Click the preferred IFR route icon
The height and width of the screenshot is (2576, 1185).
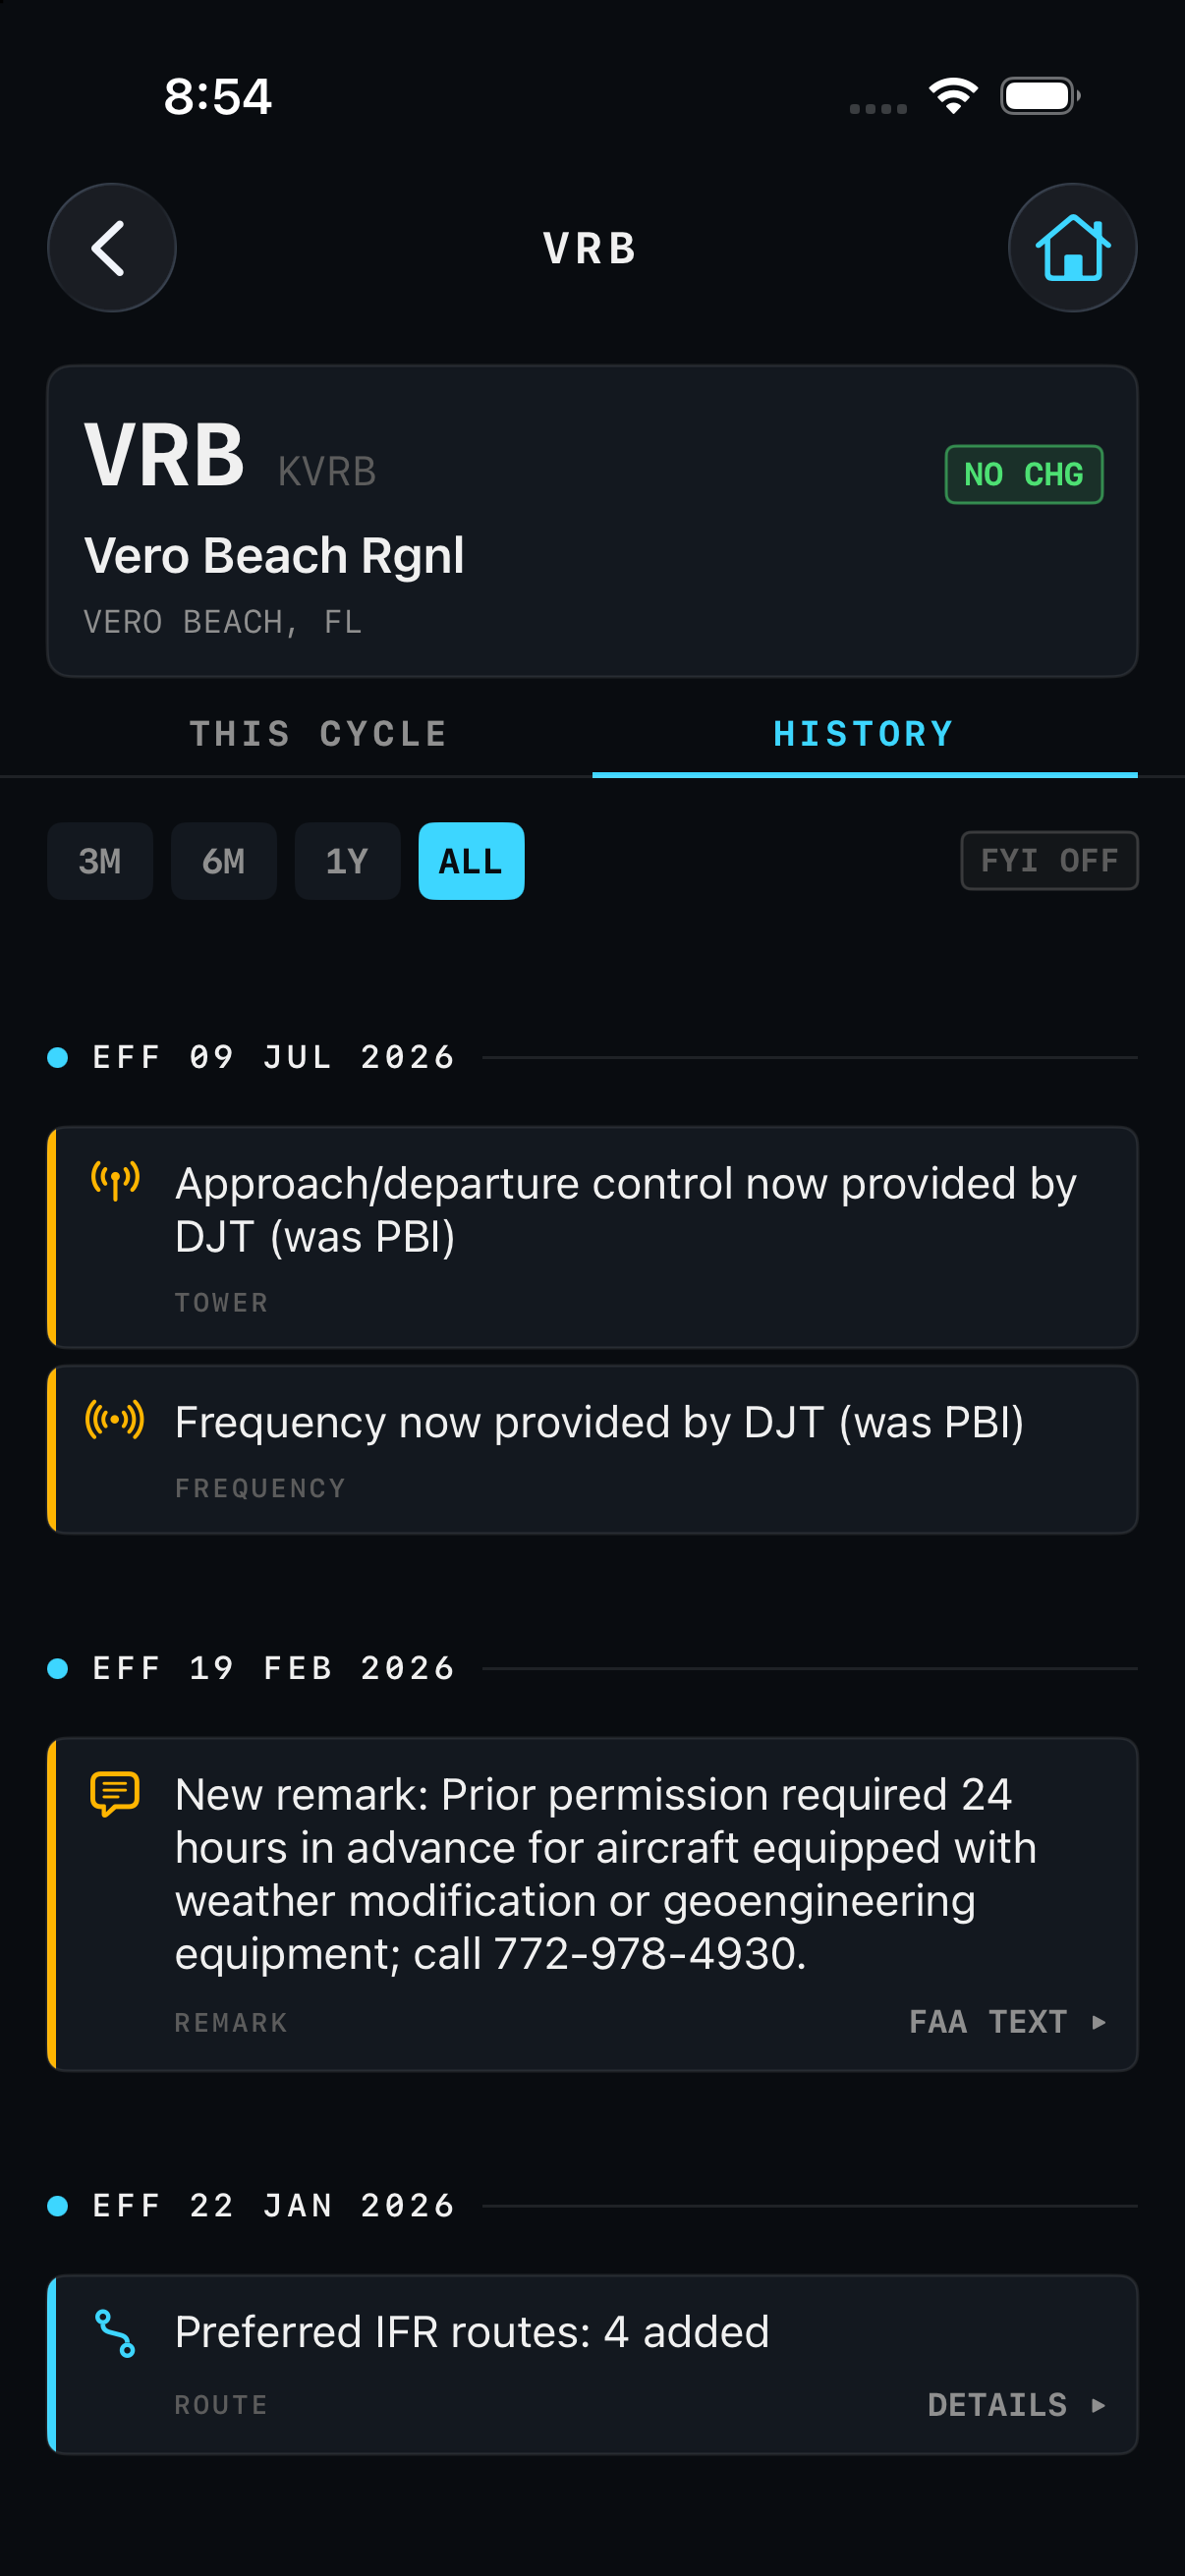pos(115,2333)
